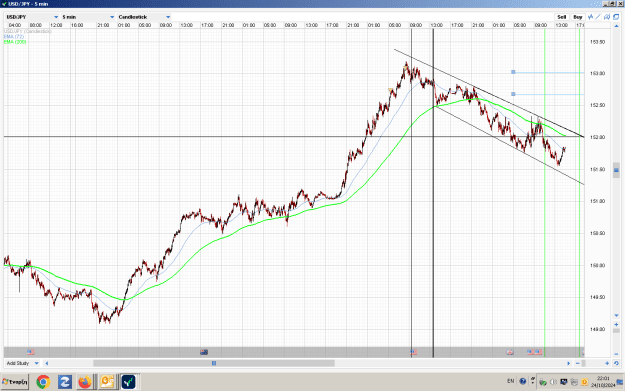The height and width of the screenshot is (391, 625).
Task: Select the EMA (200) study label
Action: (15, 42)
